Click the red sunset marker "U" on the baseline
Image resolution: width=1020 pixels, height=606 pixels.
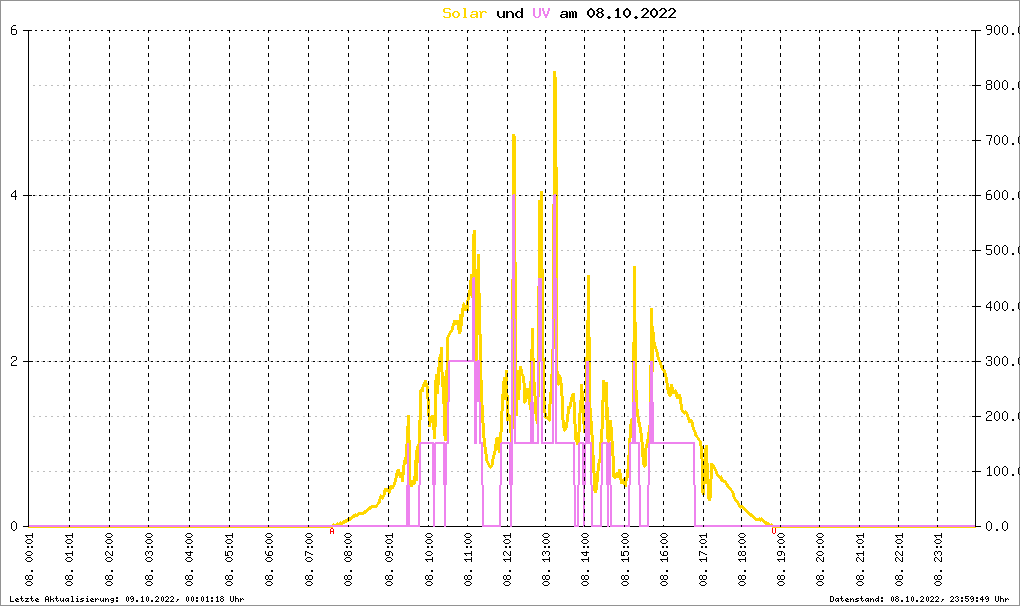[x=773, y=531]
